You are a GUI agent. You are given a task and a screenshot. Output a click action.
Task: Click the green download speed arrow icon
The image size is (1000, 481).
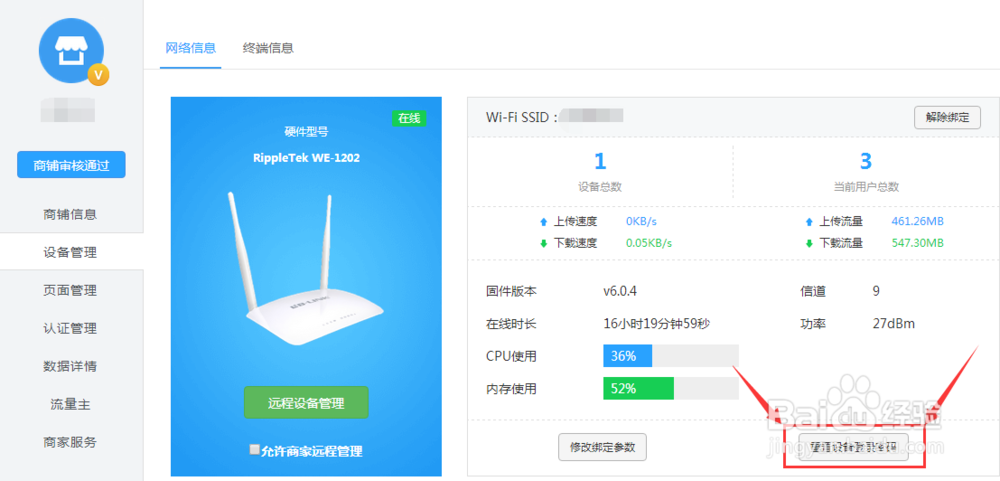(543, 243)
